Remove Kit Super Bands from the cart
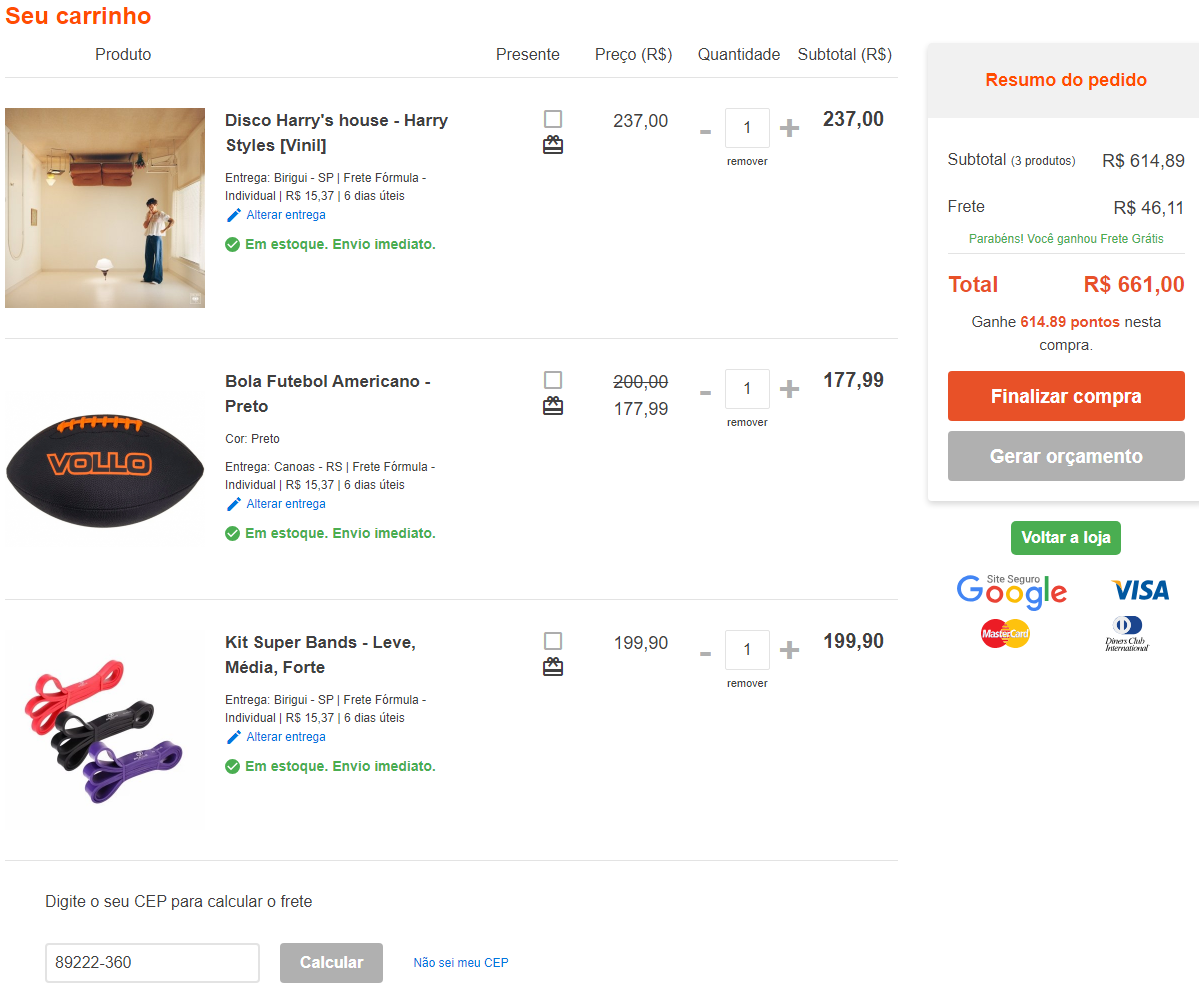The height and width of the screenshot is (994, 1199). click(747, 684)
